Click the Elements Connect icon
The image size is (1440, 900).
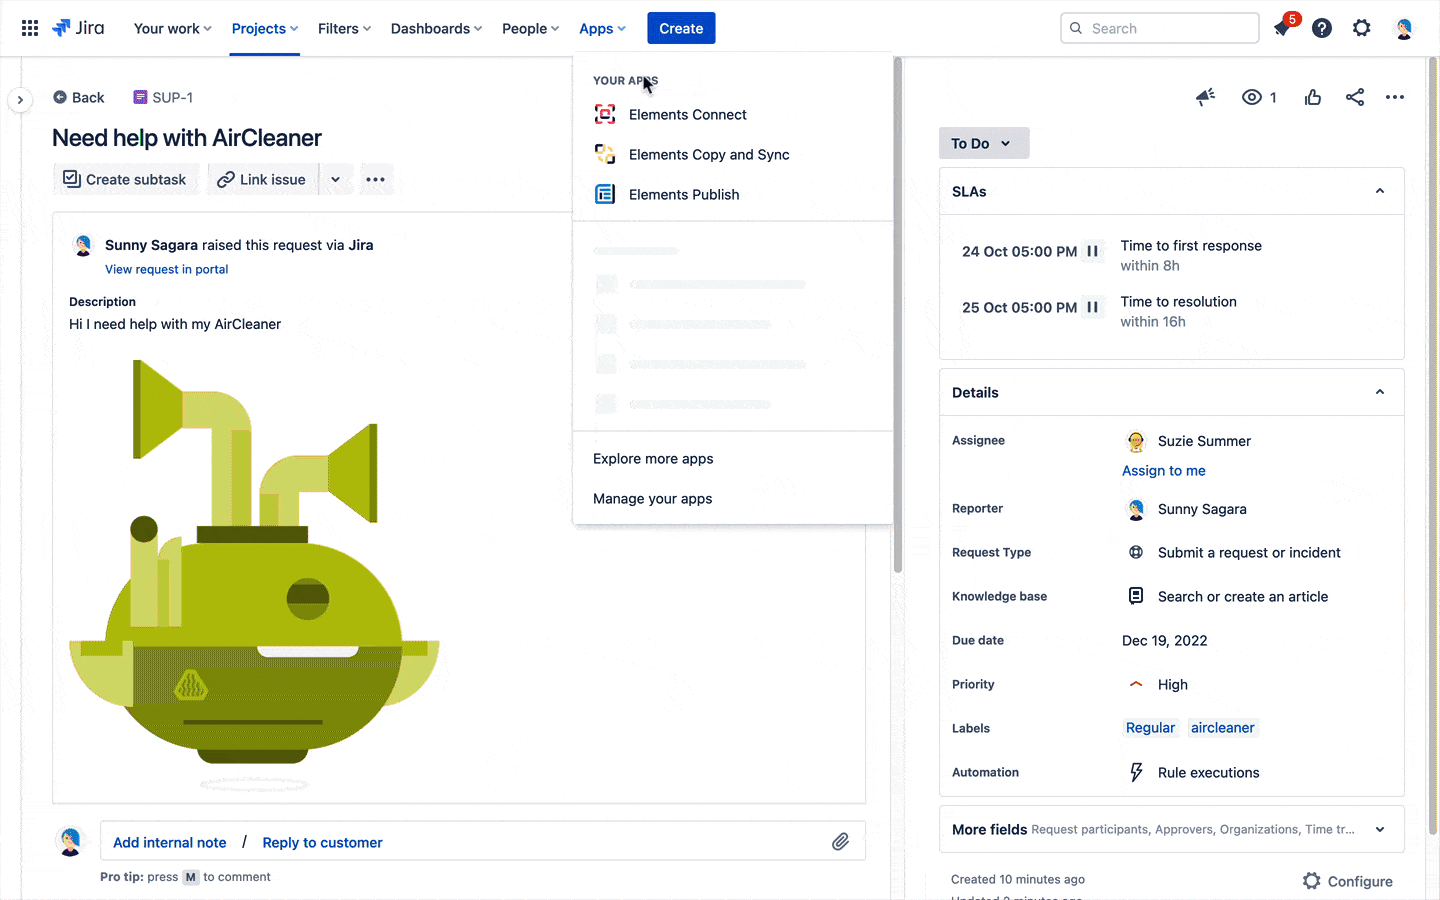click(605, 114)
